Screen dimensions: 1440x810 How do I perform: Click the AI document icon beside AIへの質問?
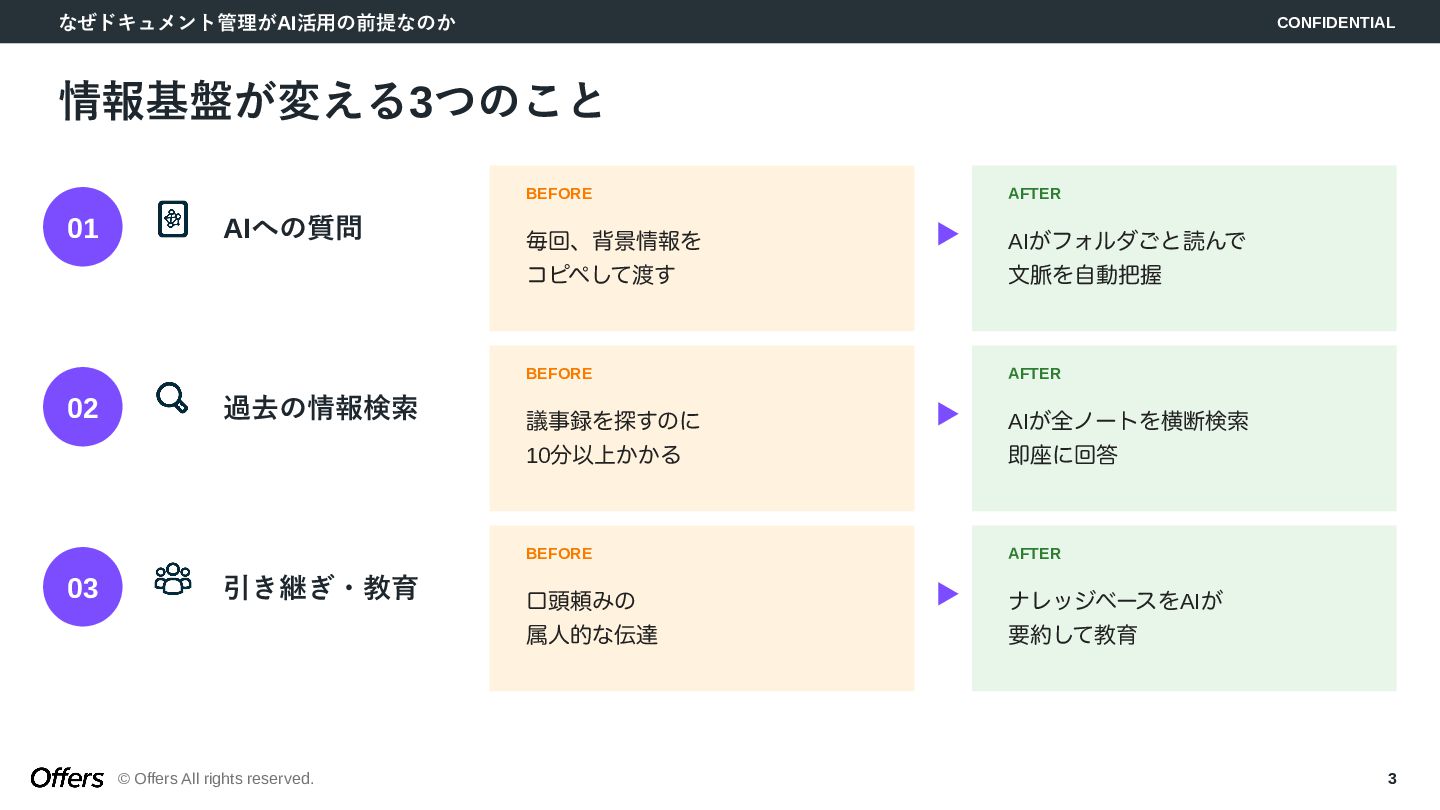click(173, 219)
